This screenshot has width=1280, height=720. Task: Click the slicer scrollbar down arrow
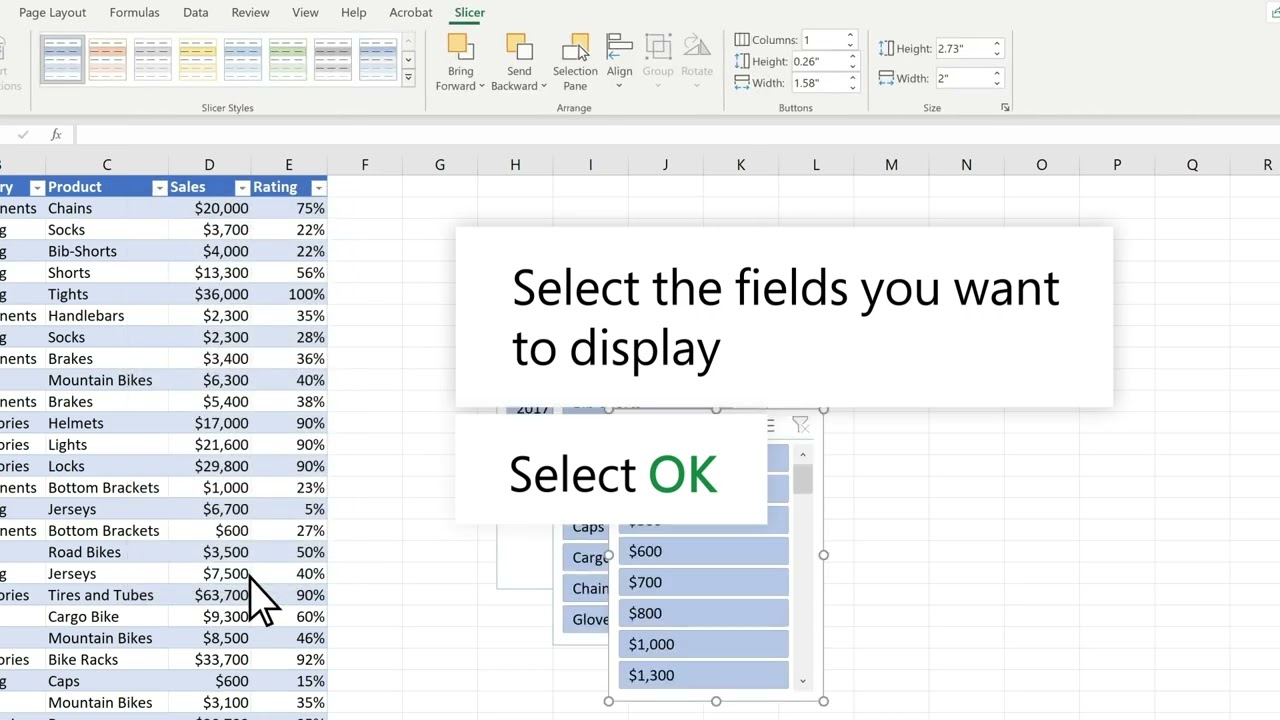[x=803, y=681]
